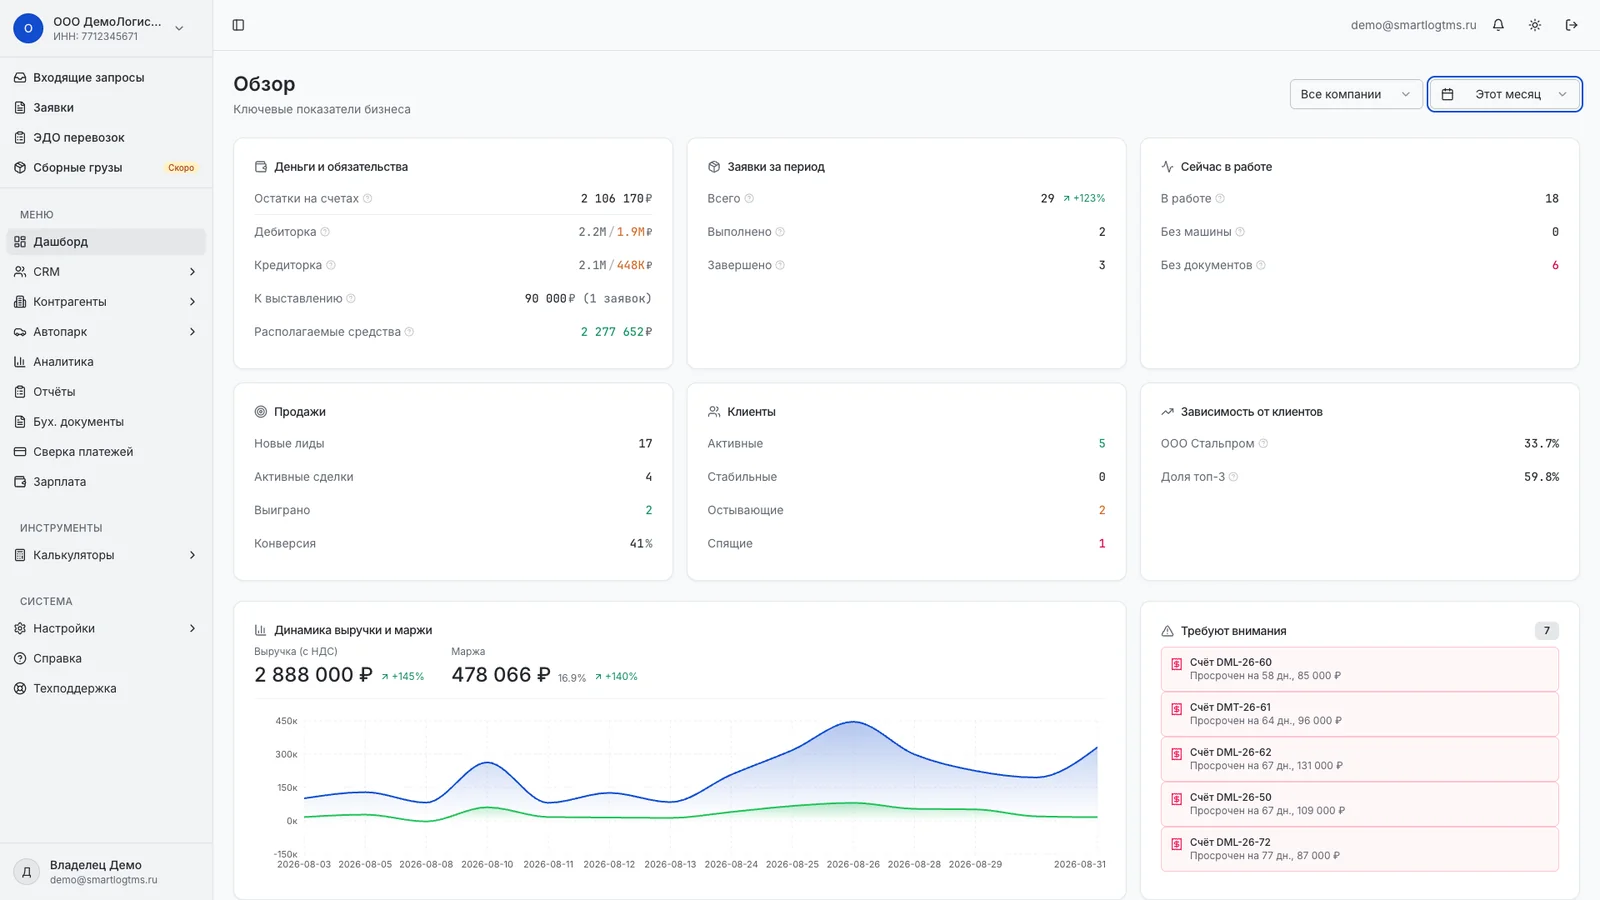Click the attention count badge 7
This screenshot has width=1600, height=900.
1546,631
